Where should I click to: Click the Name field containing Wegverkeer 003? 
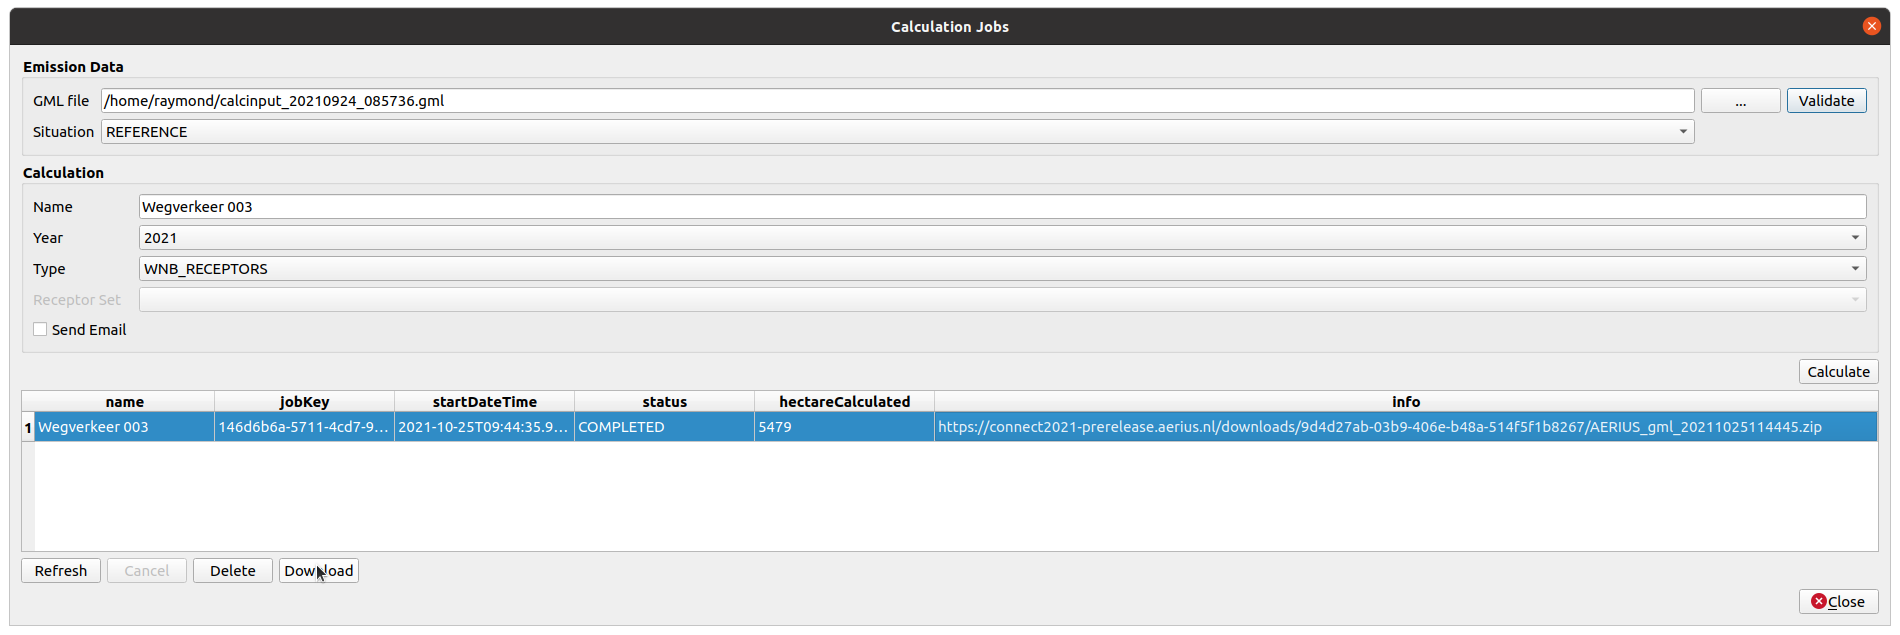tap(1001, 207)
